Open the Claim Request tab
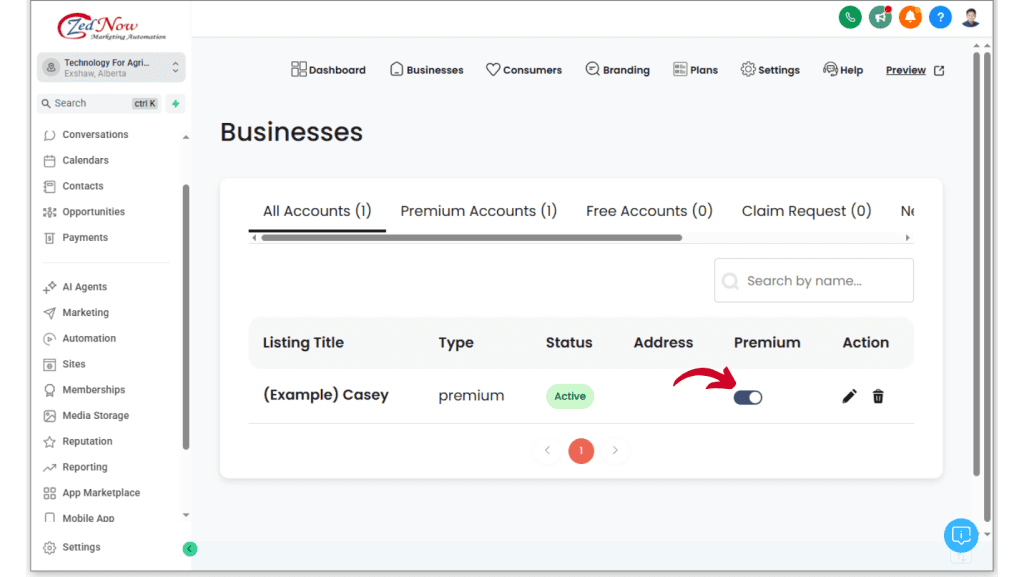 point(806,211)
